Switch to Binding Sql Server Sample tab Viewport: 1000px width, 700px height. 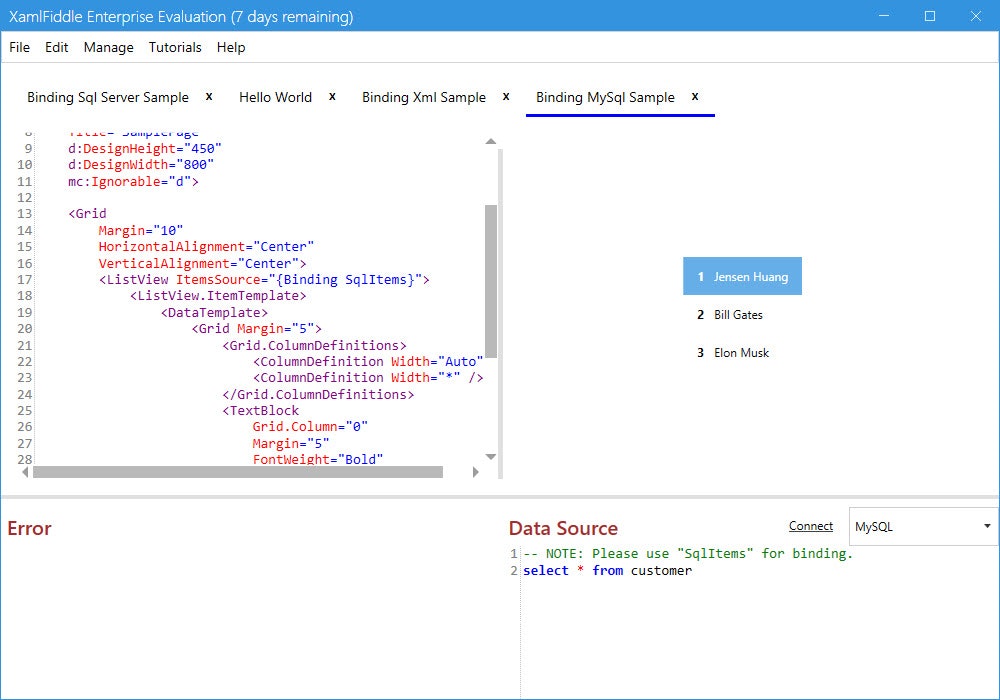[108, 97]
